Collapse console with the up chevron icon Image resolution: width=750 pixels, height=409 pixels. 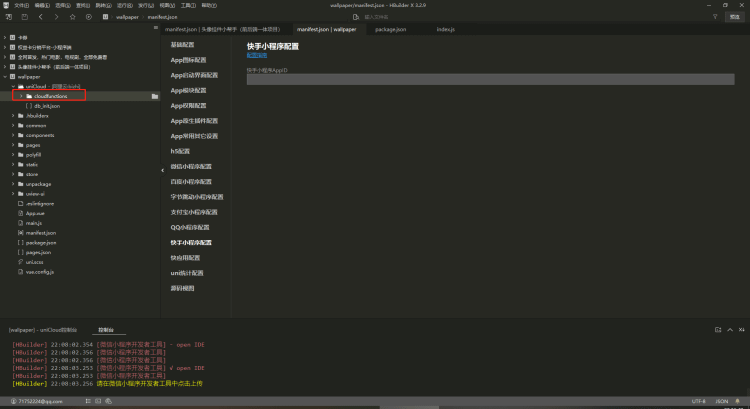(x=730, y=330)
